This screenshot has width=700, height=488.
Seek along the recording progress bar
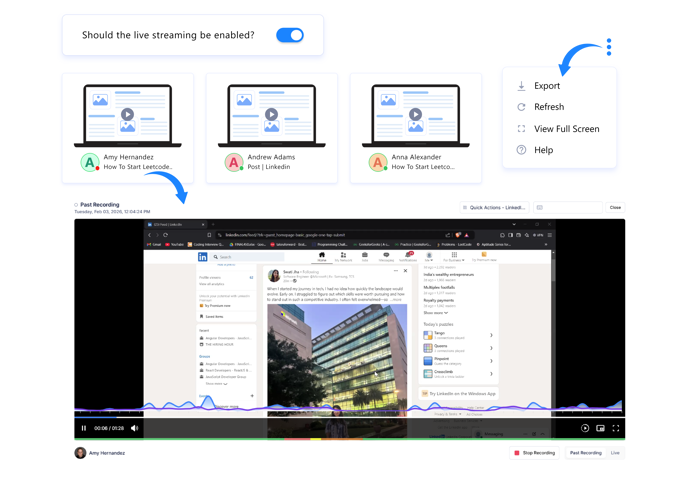(350, 417)
